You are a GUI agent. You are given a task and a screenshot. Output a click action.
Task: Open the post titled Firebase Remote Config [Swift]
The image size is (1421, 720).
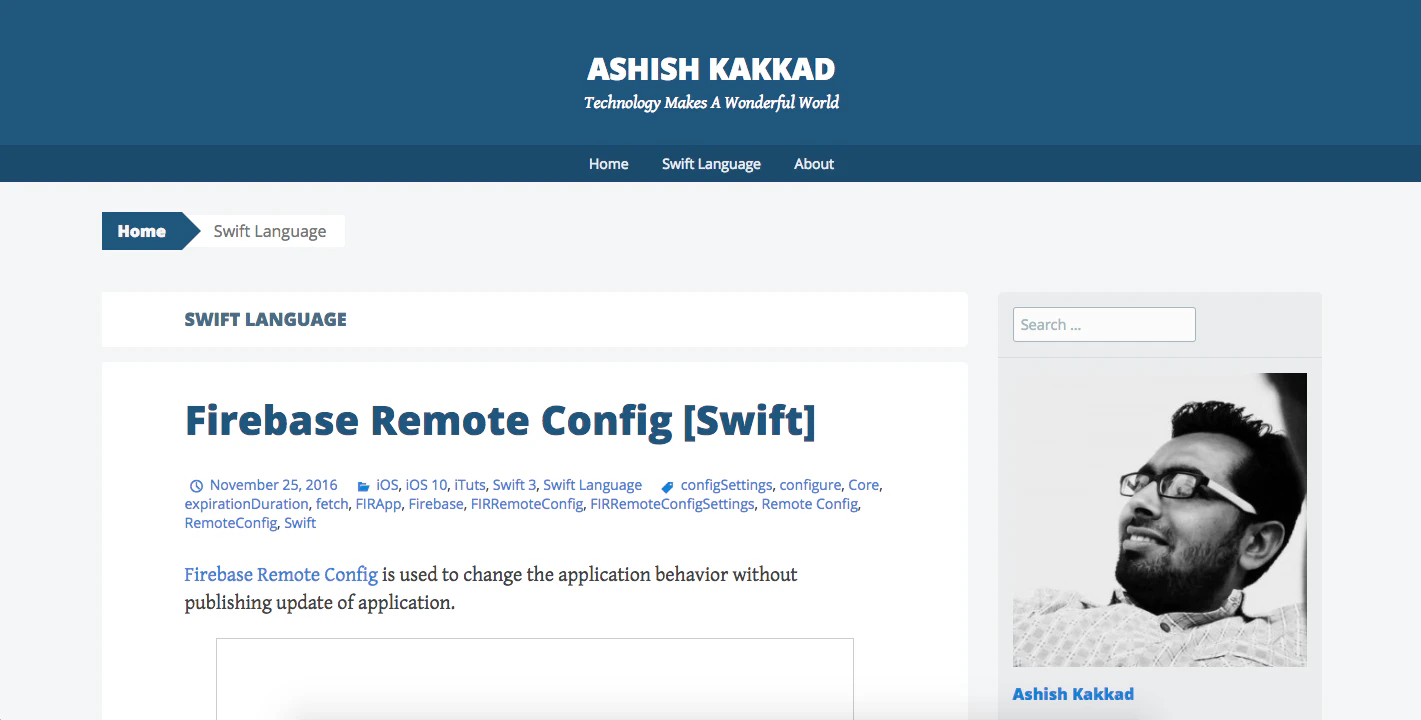tap(500, 420)
